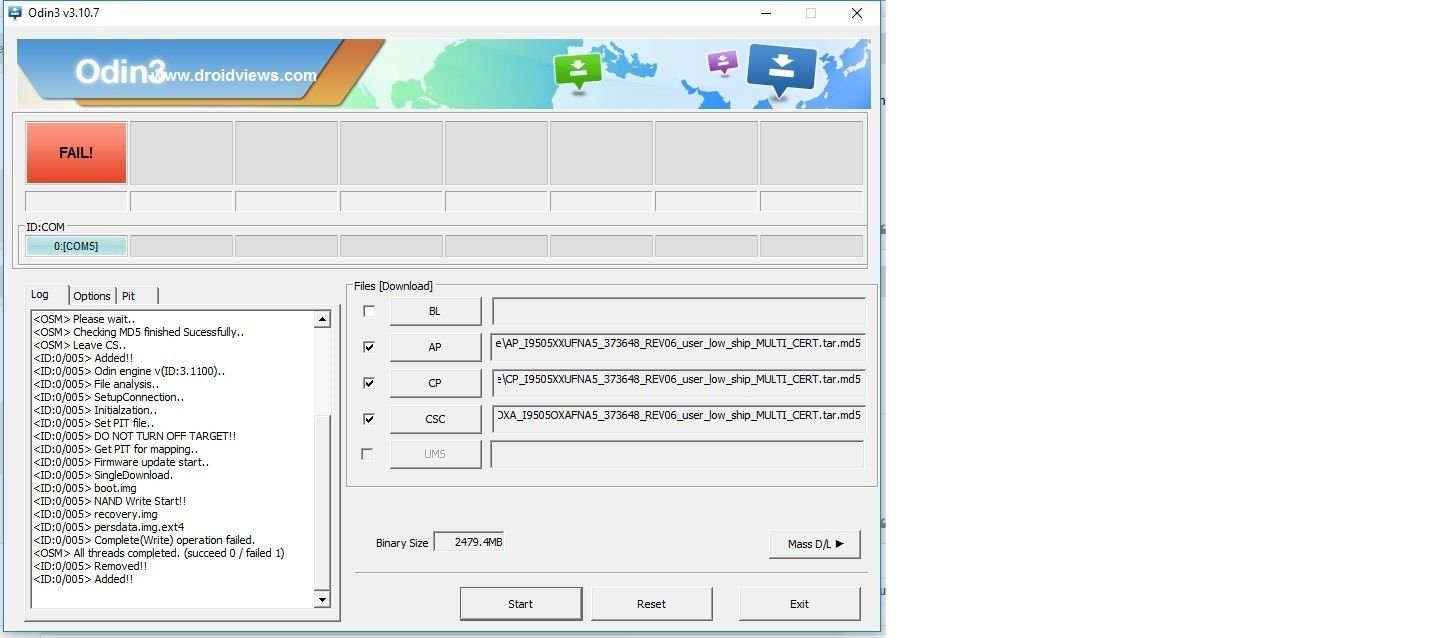Toggle the UMS checkbox
The width and height of the screenshot is (1447, 638).
(x=369, y=454)
